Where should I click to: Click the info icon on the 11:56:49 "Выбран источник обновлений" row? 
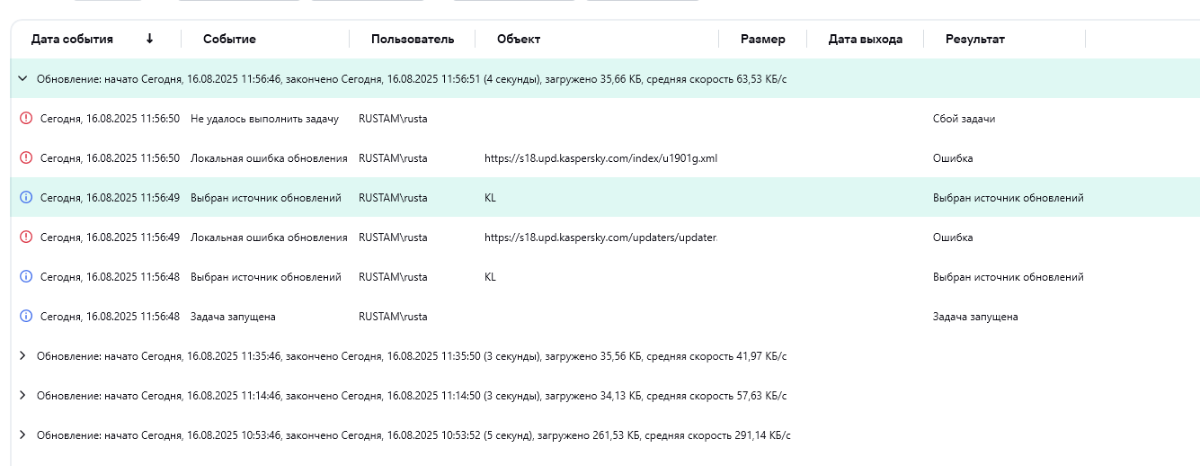click(x=26, y=198)
